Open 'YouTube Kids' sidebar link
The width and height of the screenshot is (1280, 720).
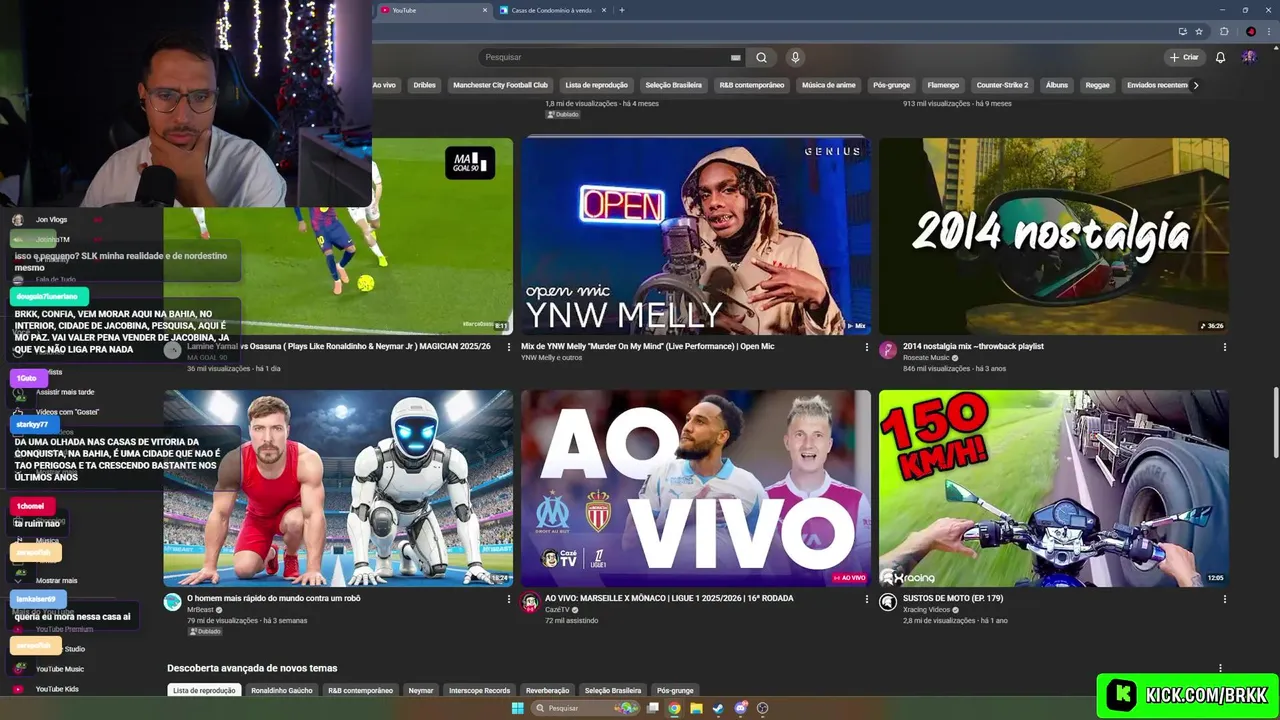pos(57,689)
